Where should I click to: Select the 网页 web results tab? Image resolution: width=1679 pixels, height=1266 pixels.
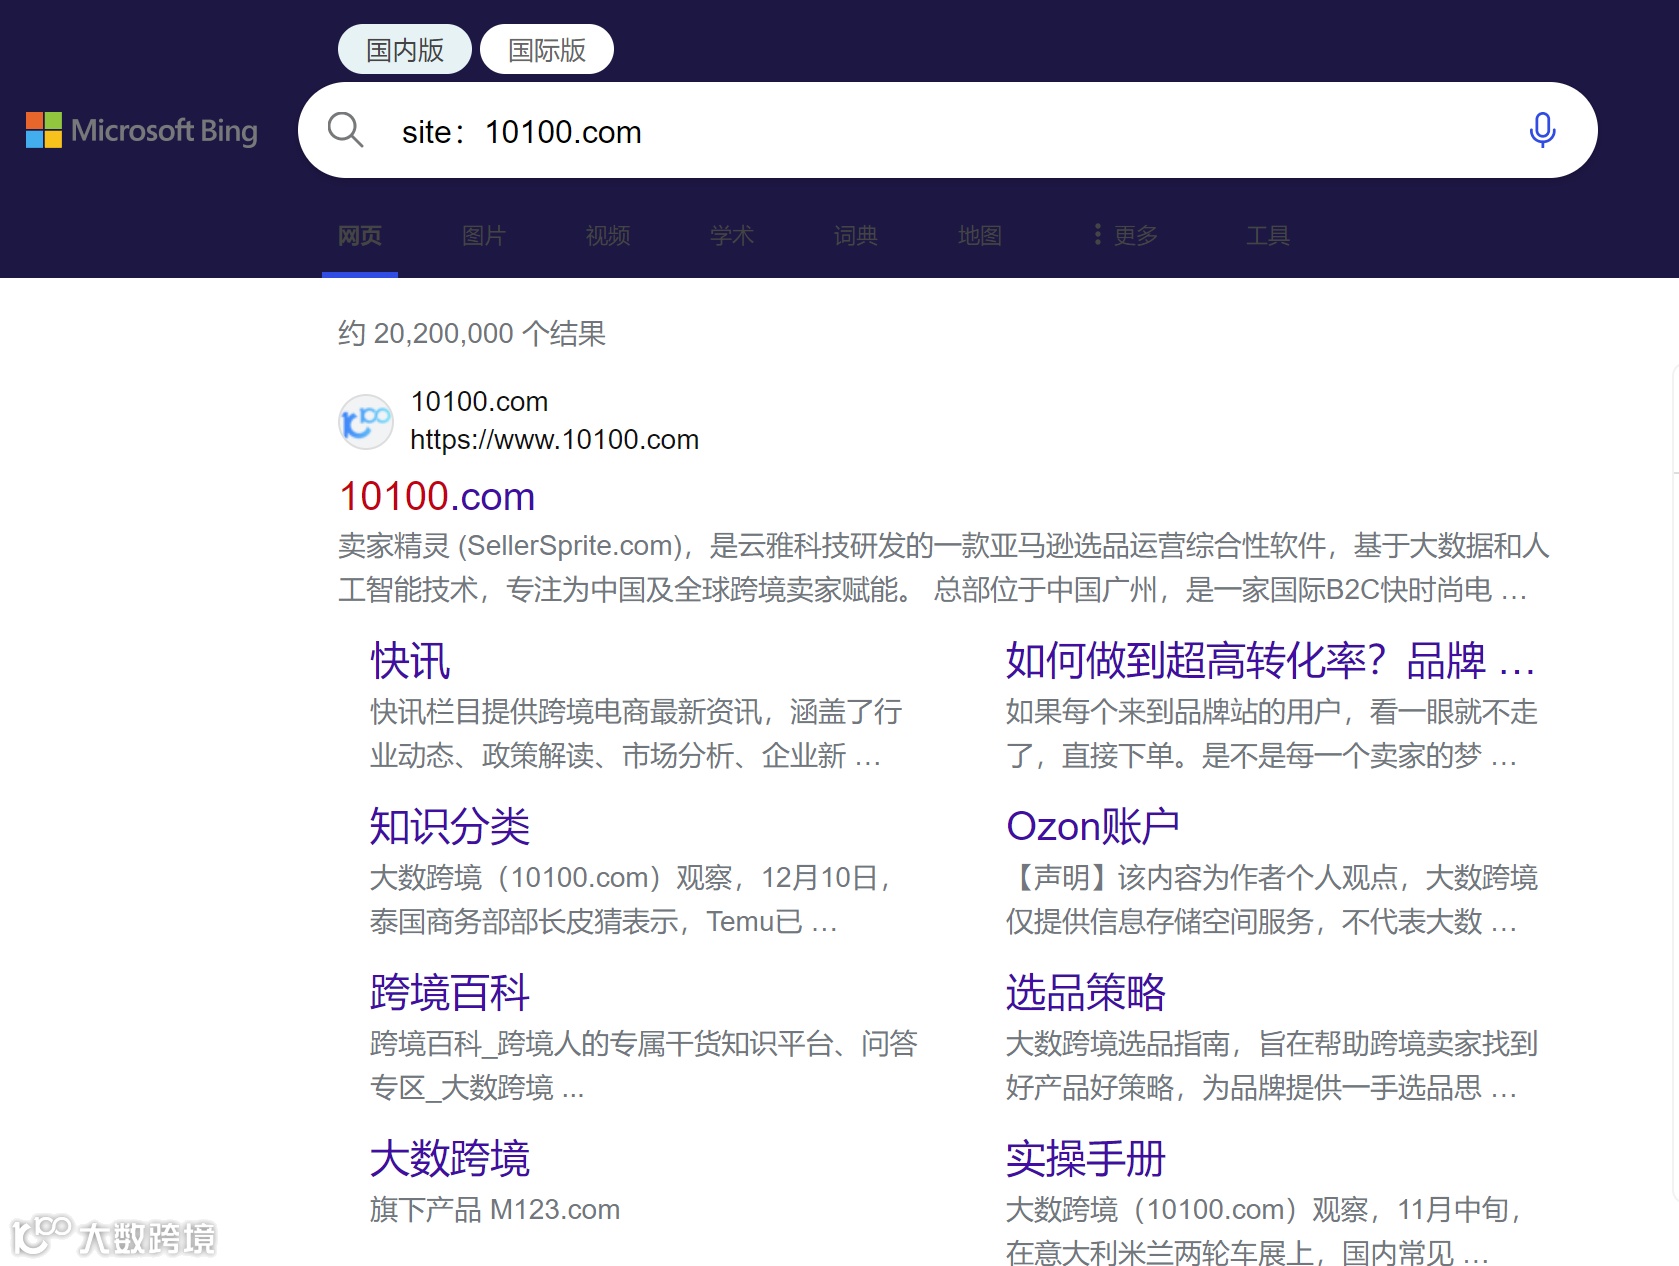360,236
